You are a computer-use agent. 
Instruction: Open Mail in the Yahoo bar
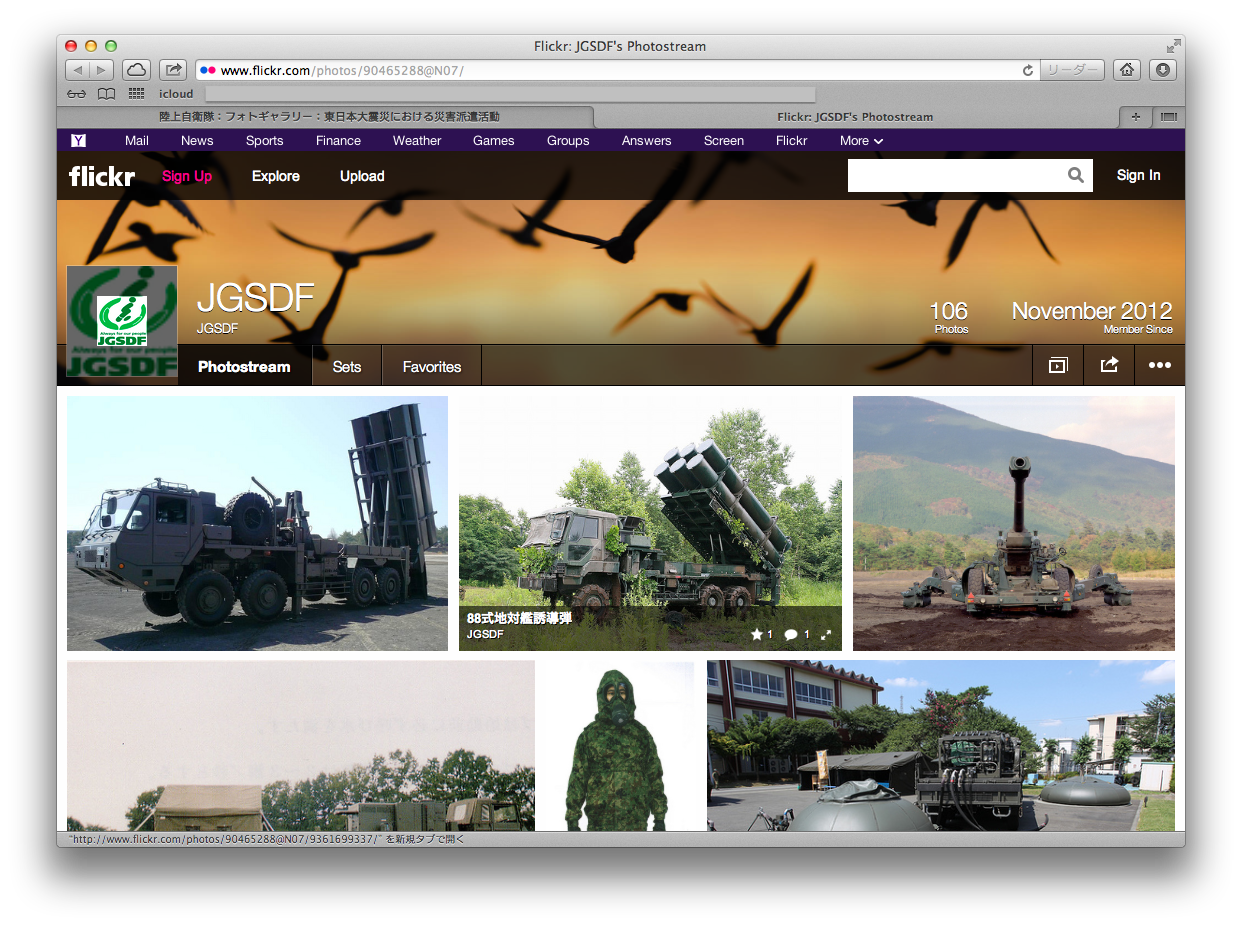[x=137, y=141]
